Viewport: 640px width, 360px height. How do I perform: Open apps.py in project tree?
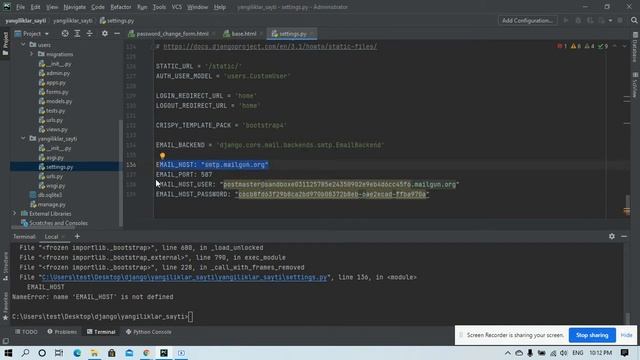tap(52, 82)
